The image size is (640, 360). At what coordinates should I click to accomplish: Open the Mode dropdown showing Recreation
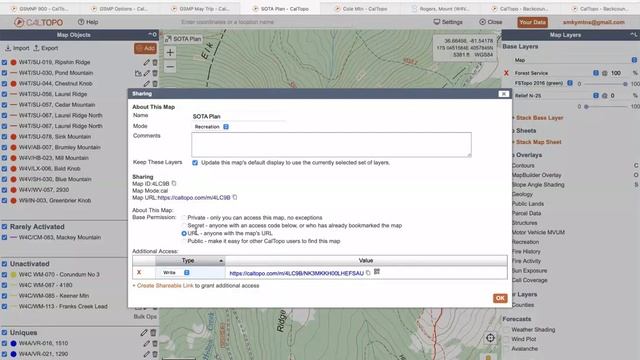click(x=211, y=127)
